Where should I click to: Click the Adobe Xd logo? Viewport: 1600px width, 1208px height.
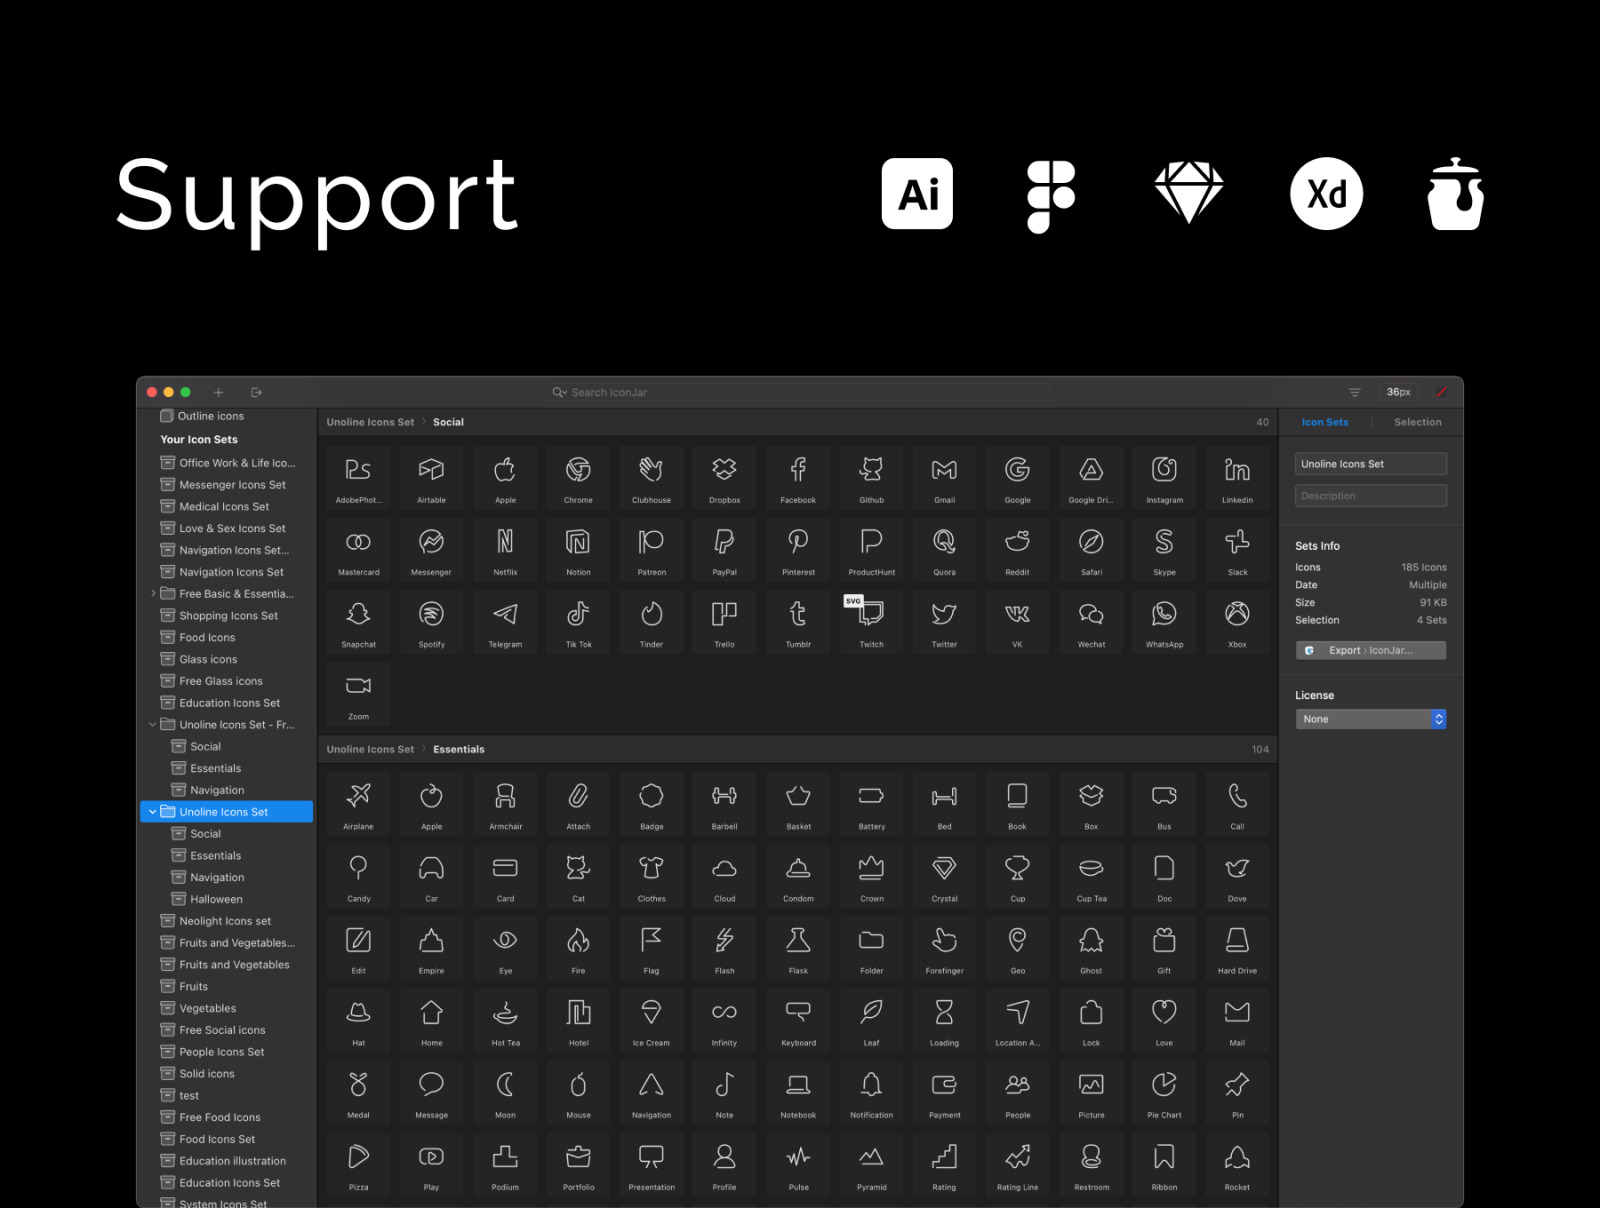[1326, 194]
